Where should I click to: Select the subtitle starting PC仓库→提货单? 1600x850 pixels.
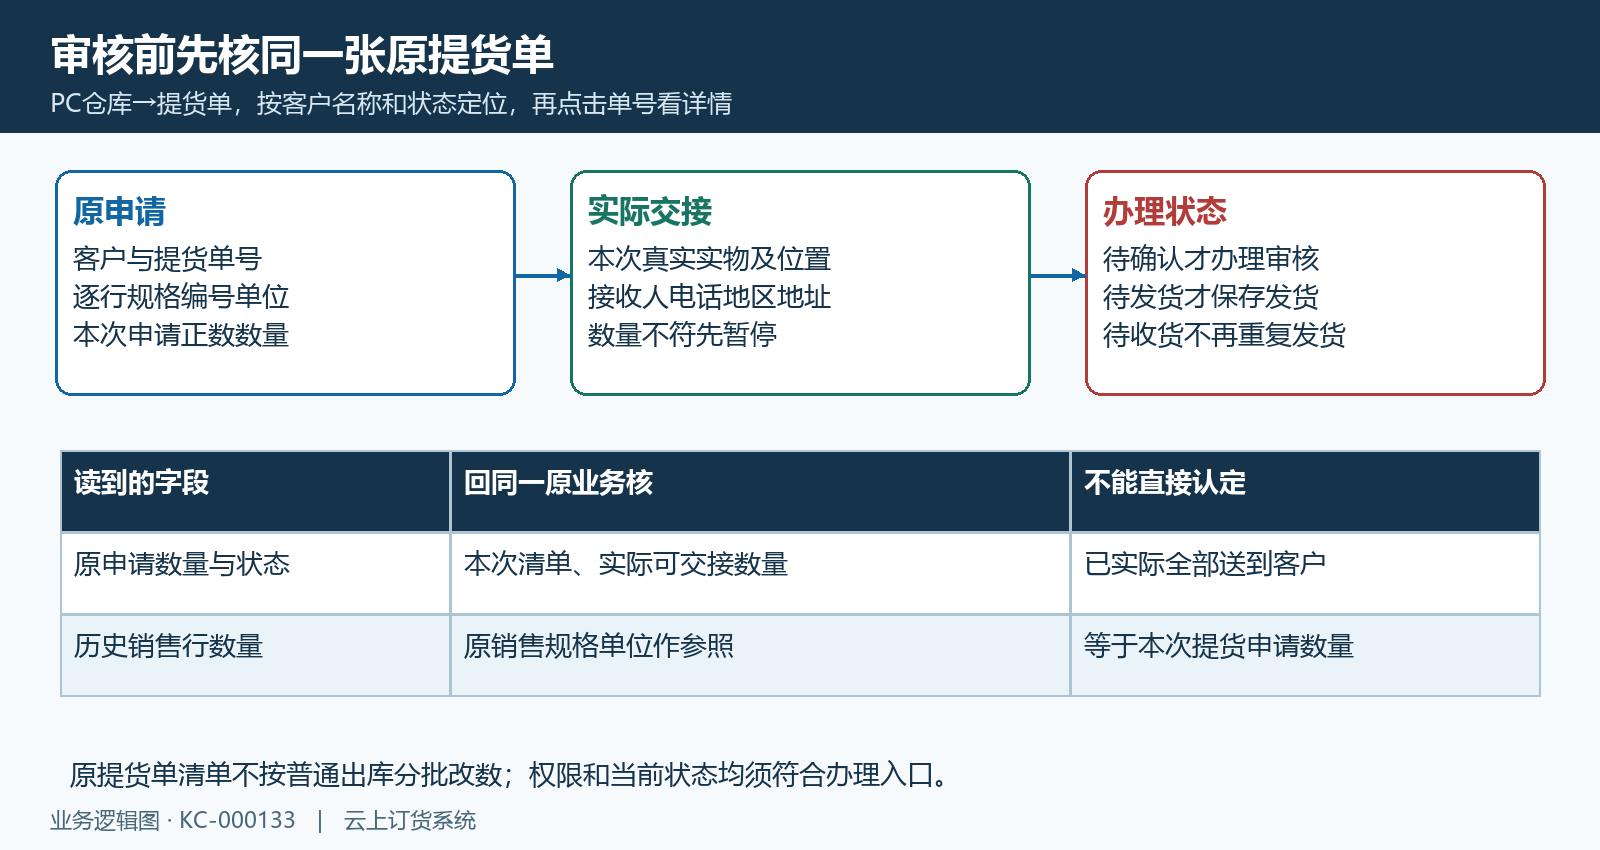pyautogui.click(x=391, y=104)
